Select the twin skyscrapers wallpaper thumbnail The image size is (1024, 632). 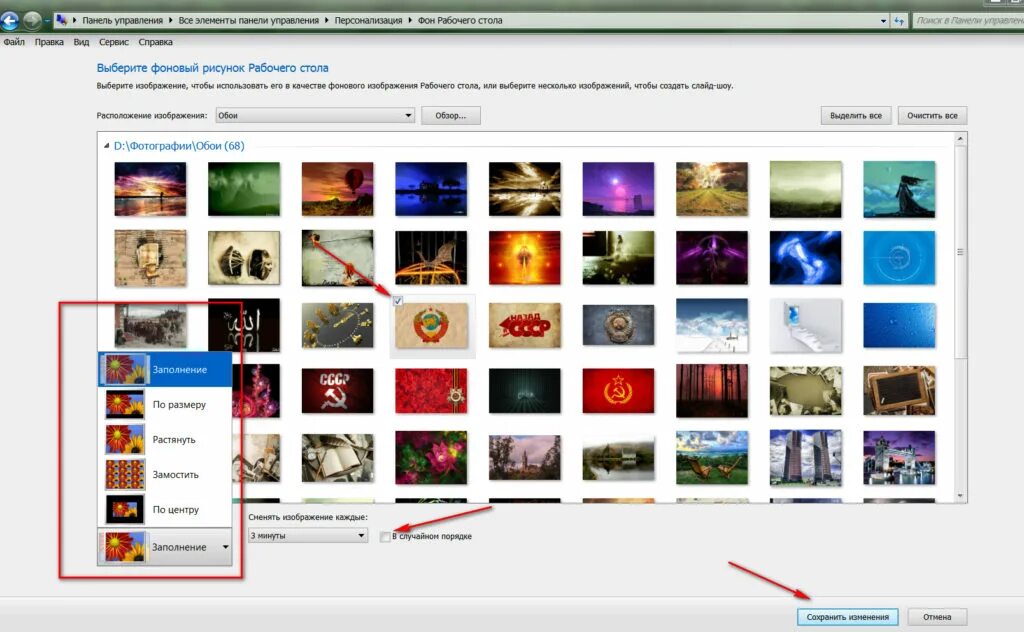tap(805, 458)
